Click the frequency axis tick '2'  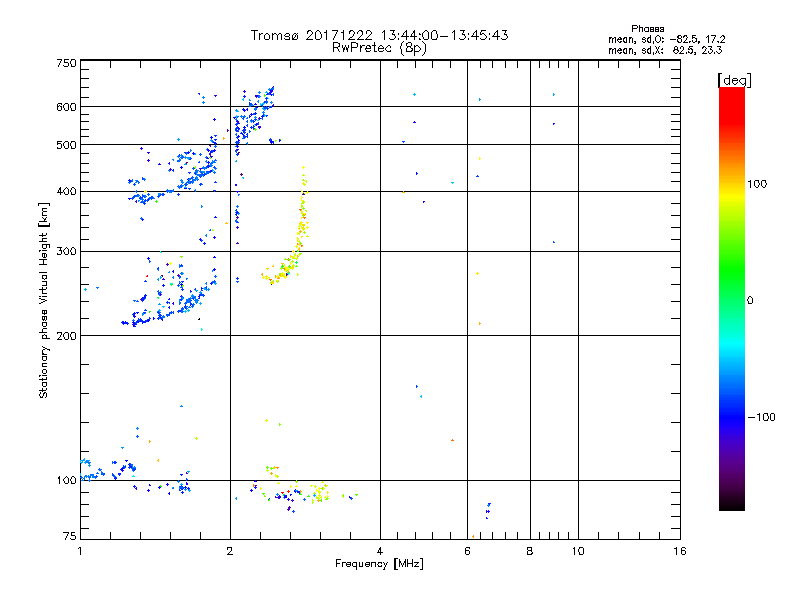pyautogui.click(x=230, y=551)
